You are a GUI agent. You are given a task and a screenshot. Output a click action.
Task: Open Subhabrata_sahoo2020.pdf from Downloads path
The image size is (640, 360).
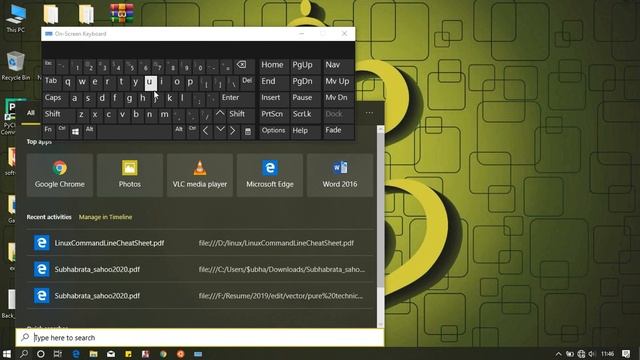pos(200,269)
